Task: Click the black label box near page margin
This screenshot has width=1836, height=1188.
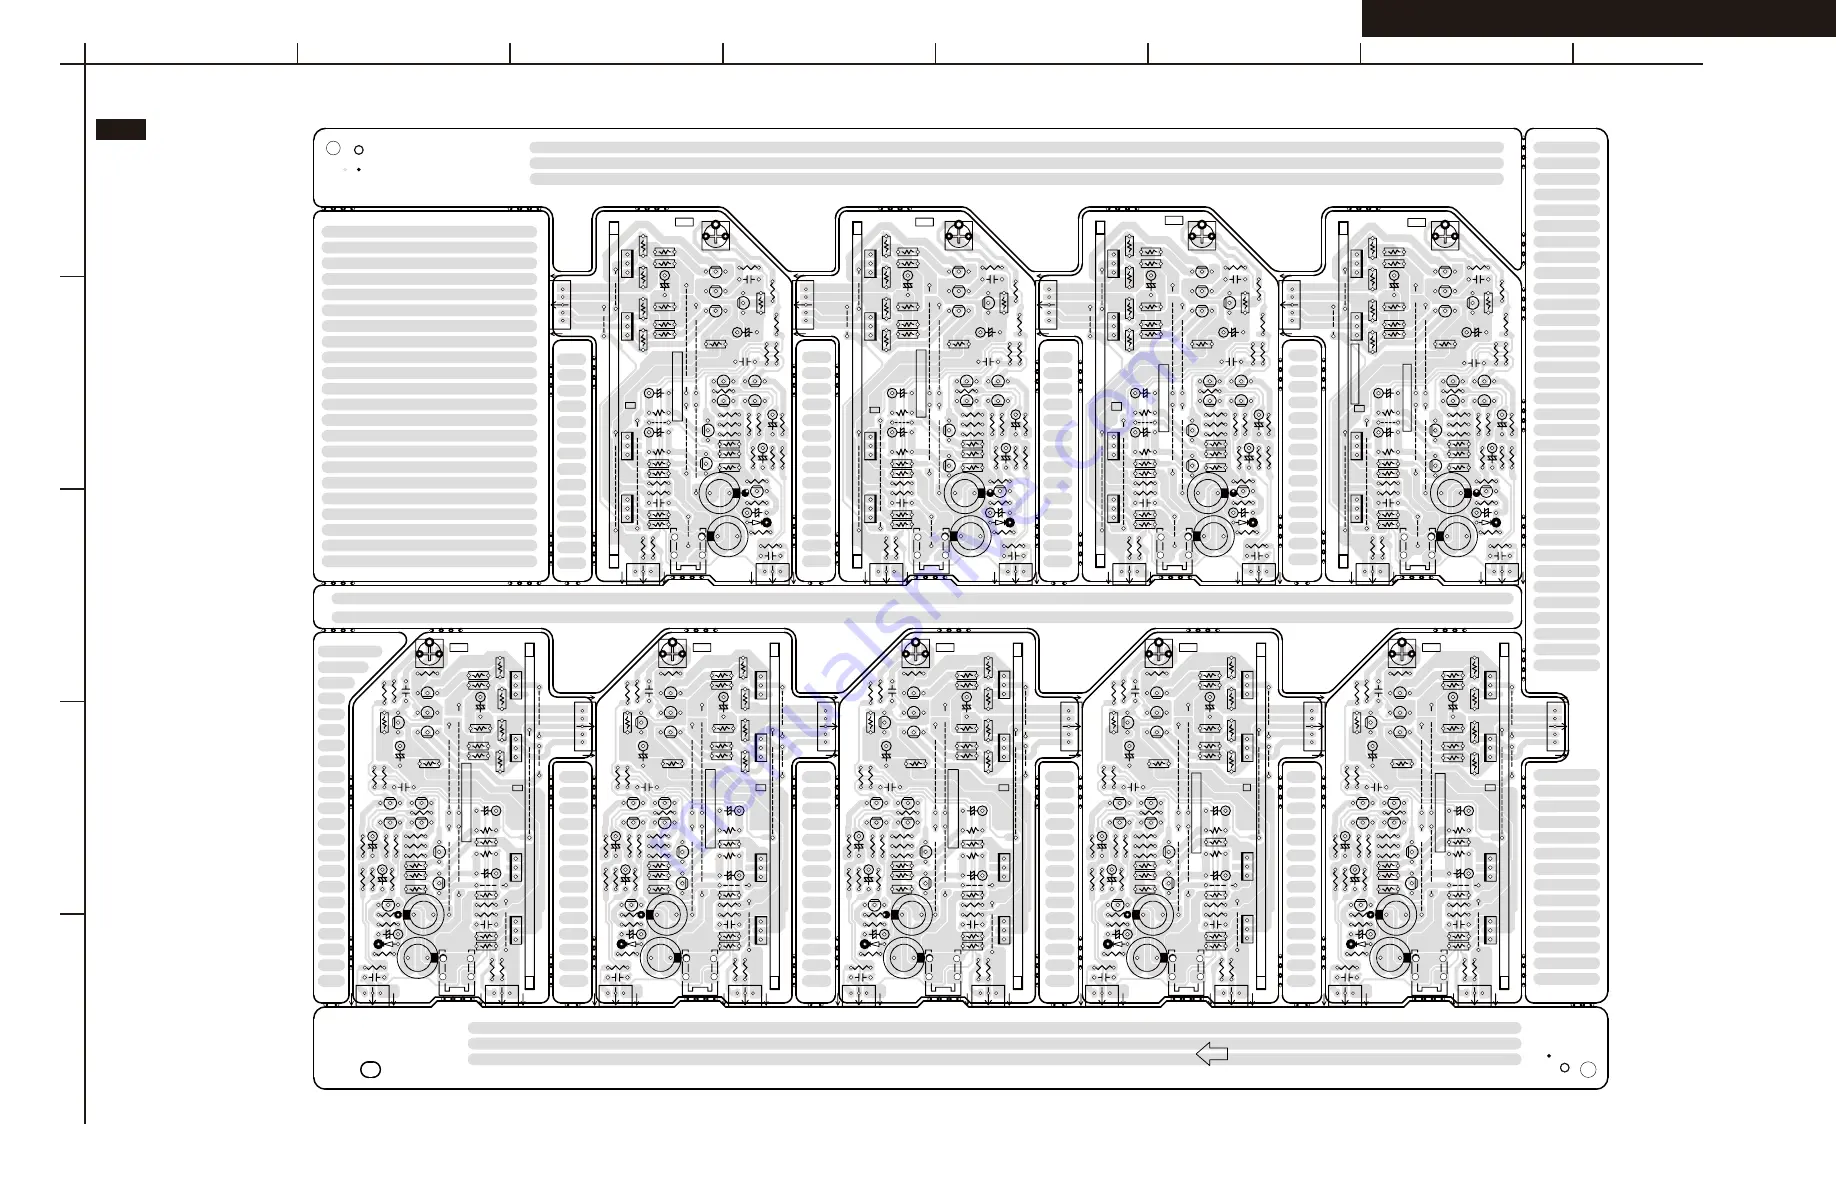Action: [121, 129]
